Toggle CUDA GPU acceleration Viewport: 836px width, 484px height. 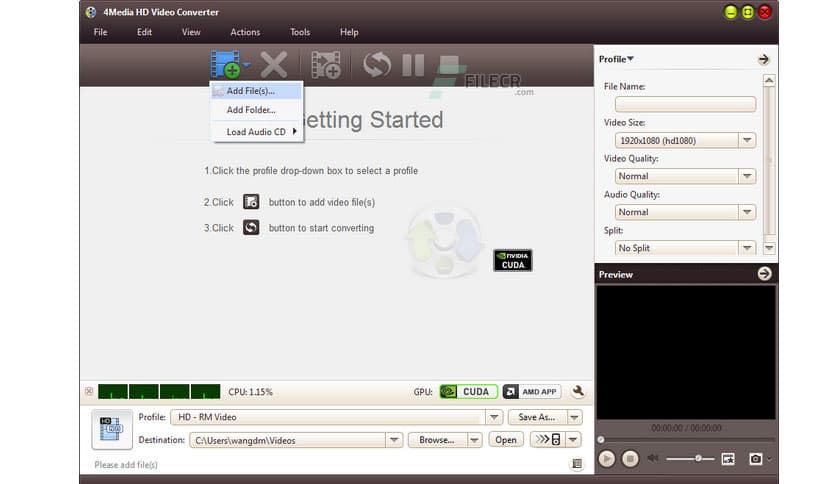468,392
